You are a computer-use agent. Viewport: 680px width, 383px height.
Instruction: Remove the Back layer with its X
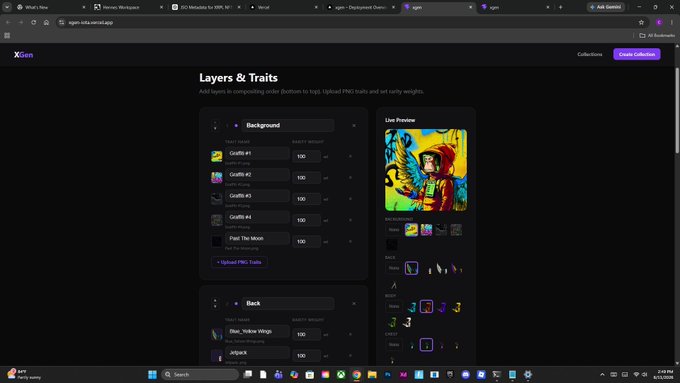point(354,304)
